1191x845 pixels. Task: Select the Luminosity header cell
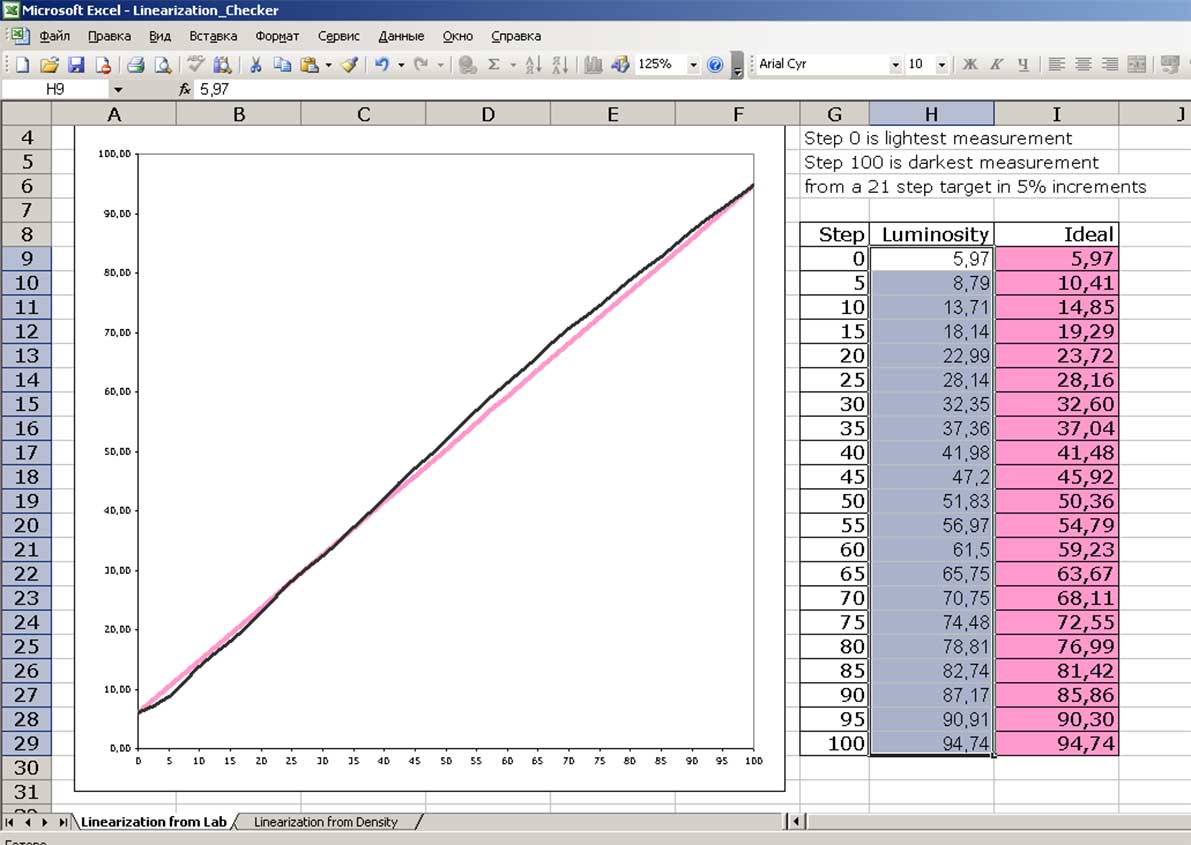click(x=931, y=234)
